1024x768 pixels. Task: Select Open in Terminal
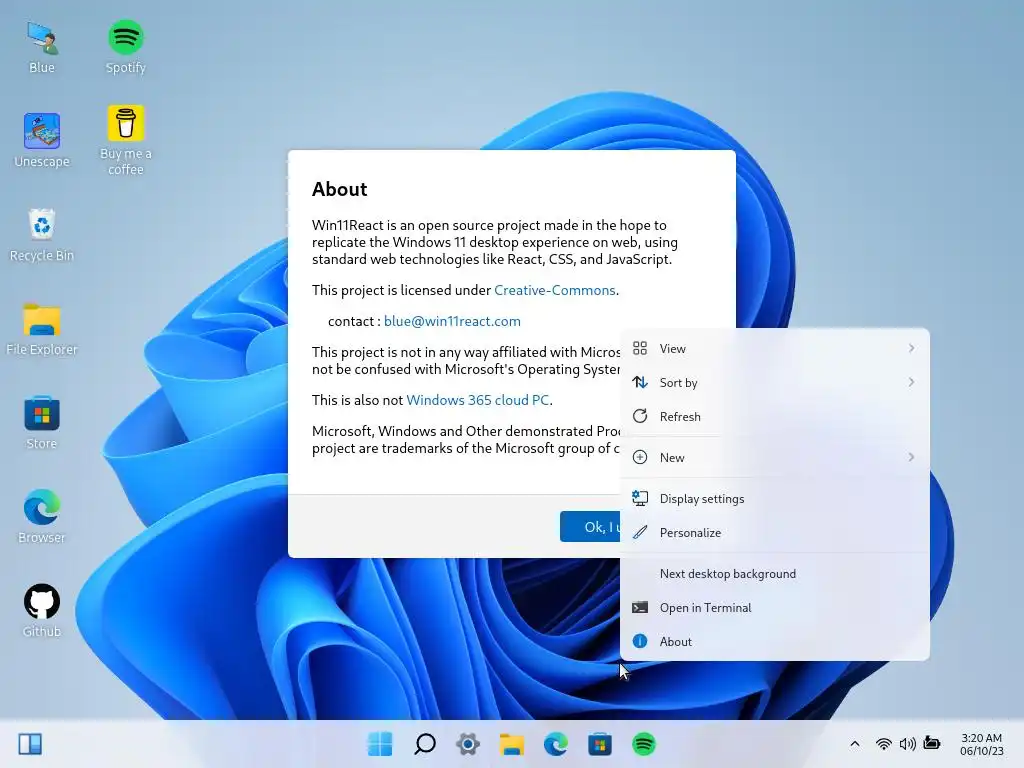coord(775,608)
